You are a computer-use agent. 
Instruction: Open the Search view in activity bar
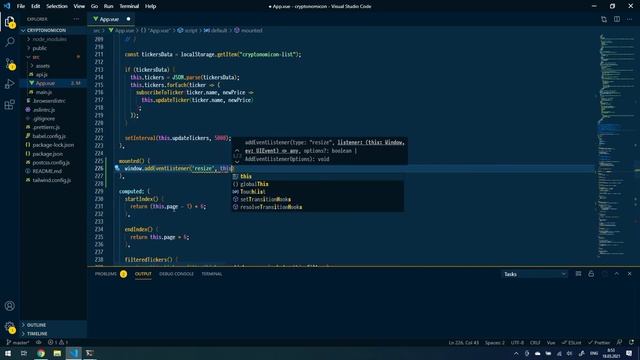(10, 42)
